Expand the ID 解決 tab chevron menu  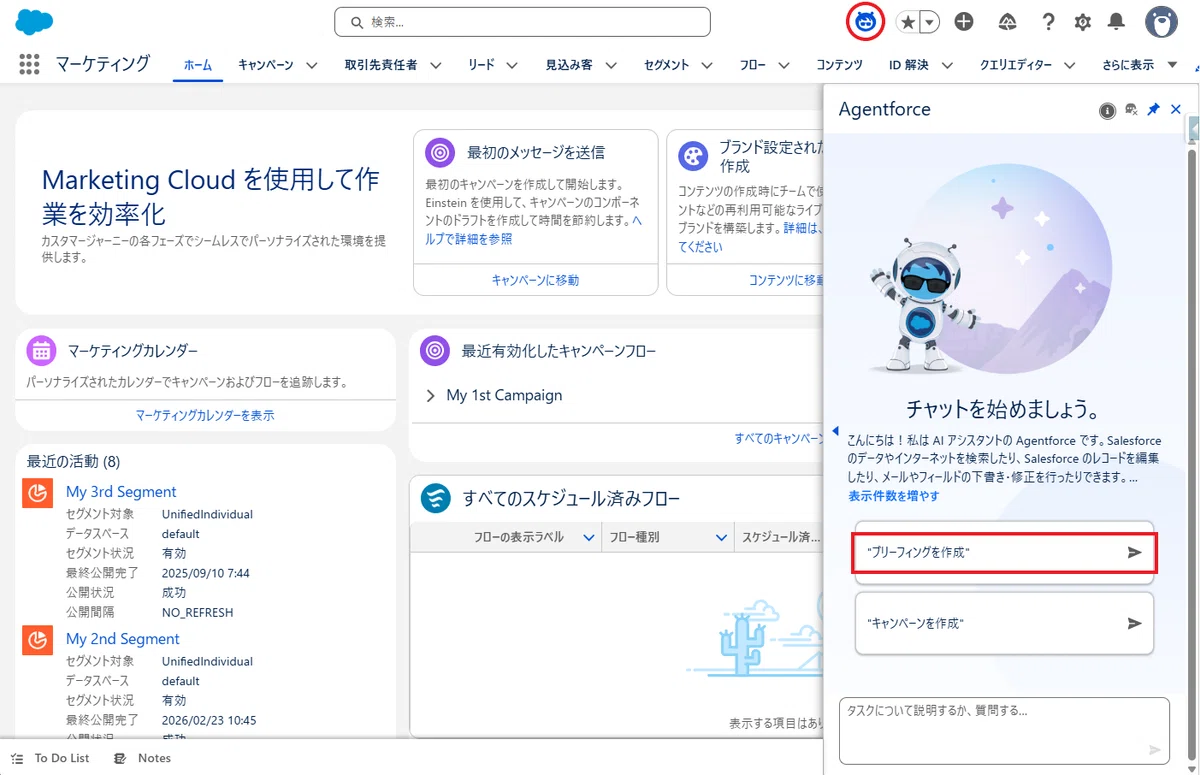pyautogui.click(x=947, y=66)
